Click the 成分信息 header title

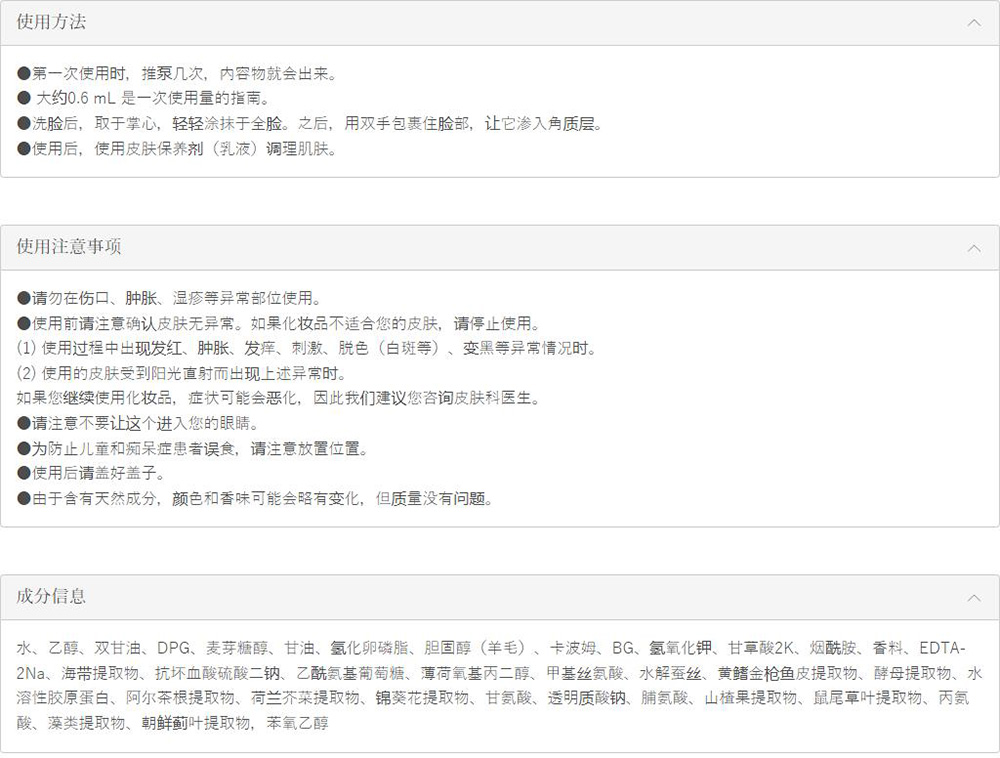point(51,597)
